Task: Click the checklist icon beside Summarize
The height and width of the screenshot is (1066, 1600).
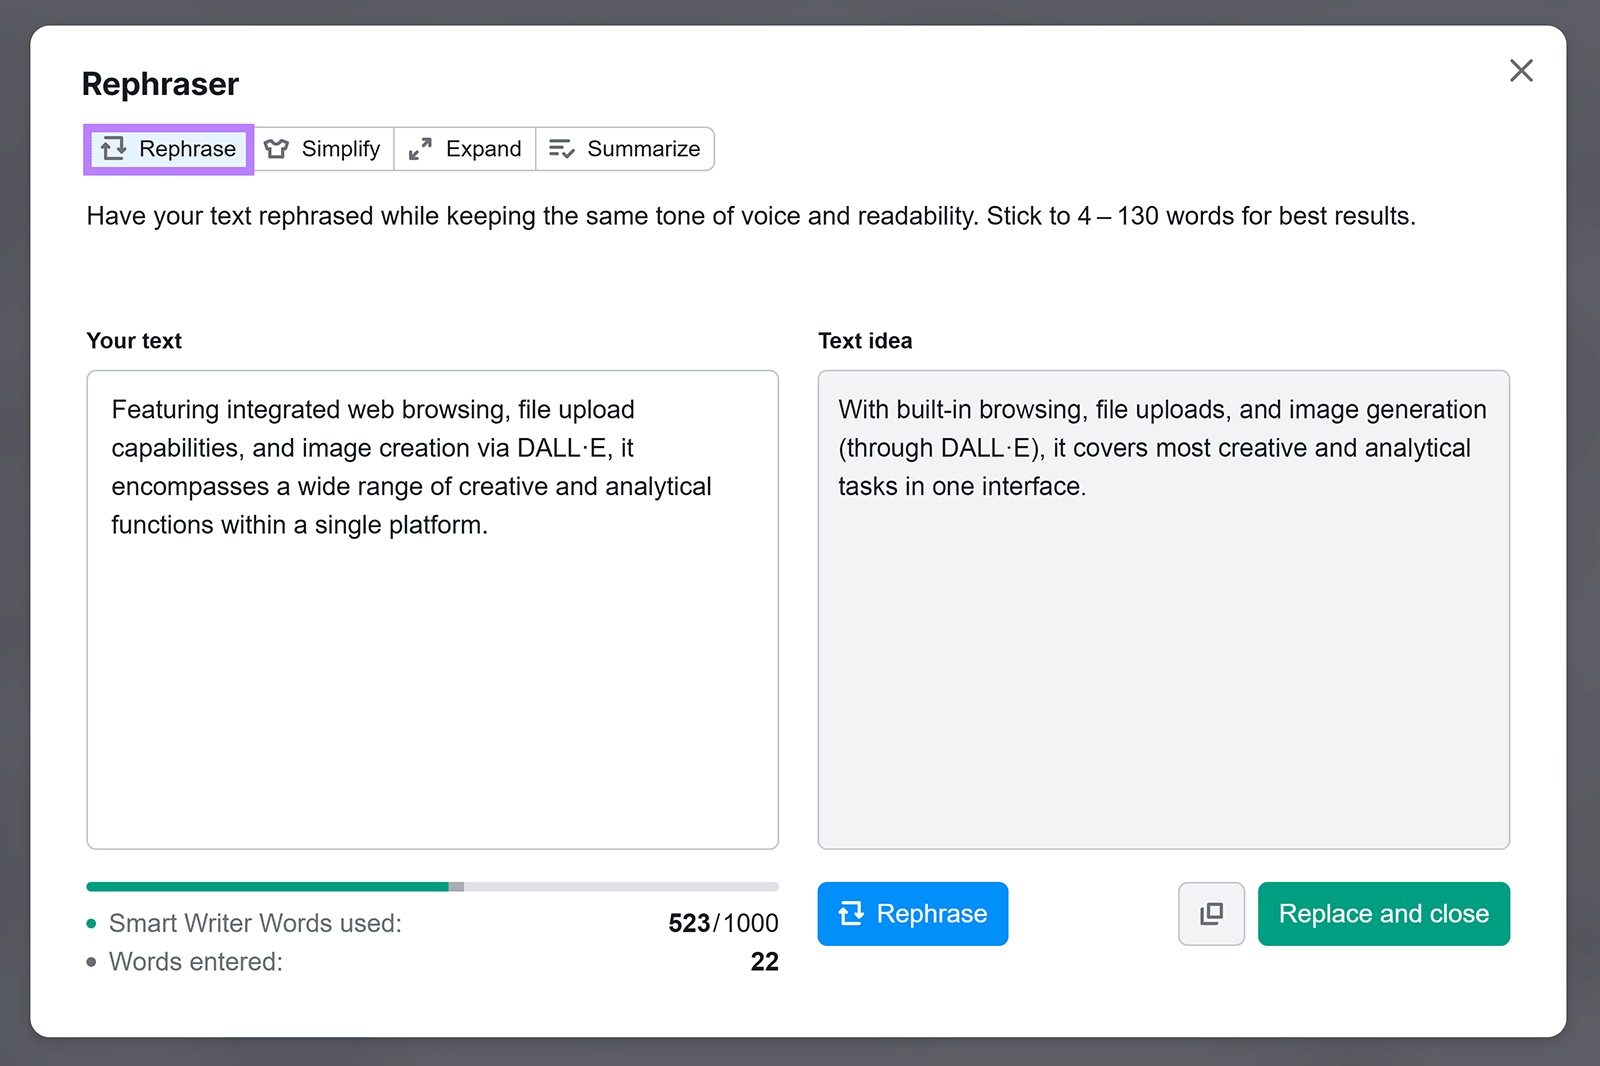Action: coord(562,148)
